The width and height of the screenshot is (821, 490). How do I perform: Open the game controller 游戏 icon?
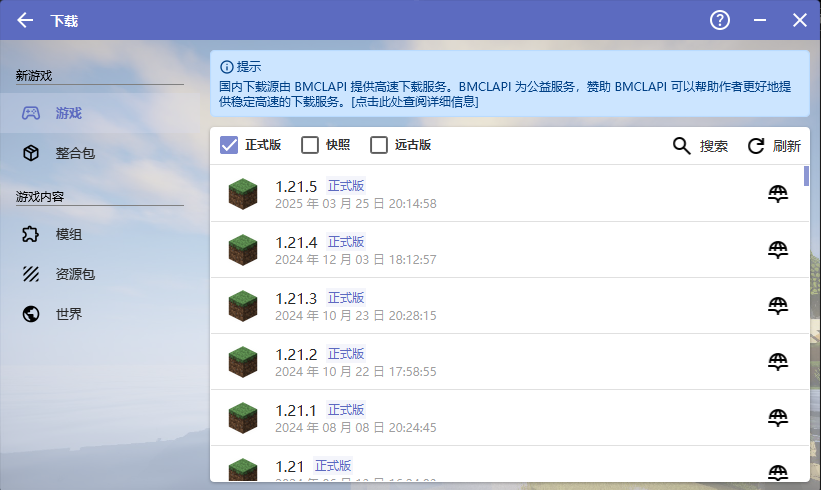31,113
